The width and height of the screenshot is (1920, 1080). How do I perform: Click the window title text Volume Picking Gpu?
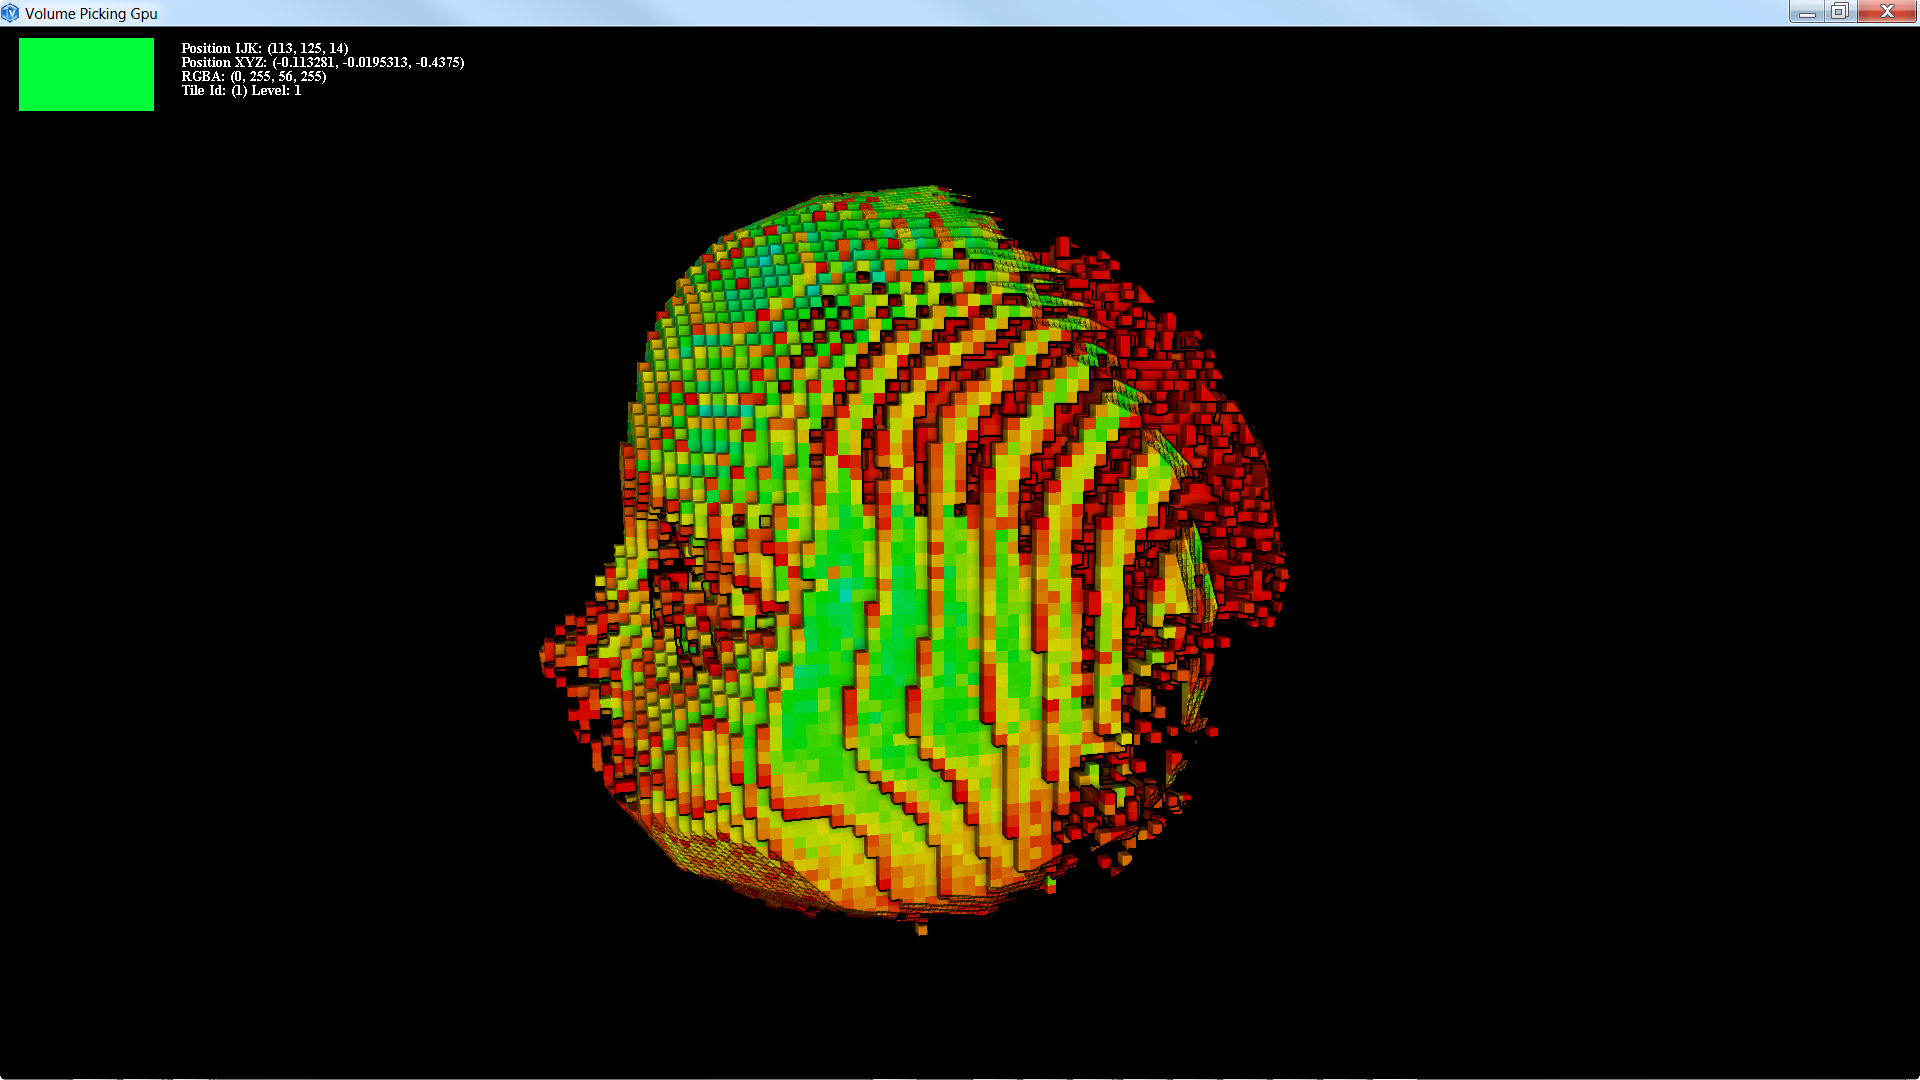91,13
